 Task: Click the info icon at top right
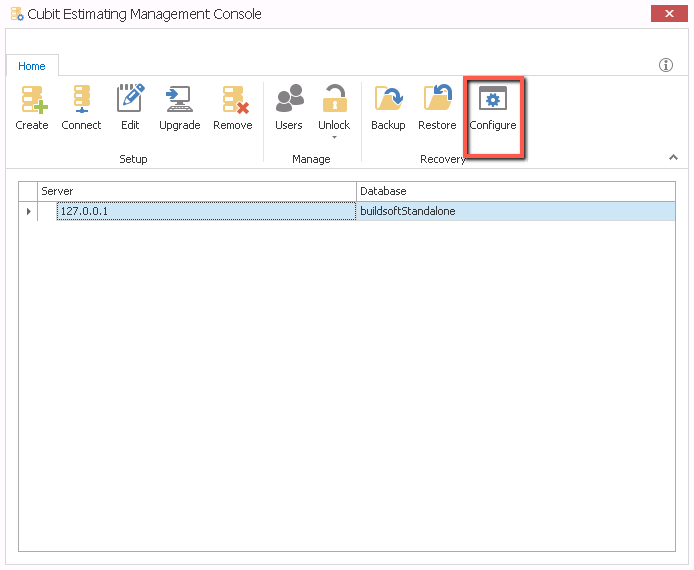pyautogui.click(x=666, y=65)
